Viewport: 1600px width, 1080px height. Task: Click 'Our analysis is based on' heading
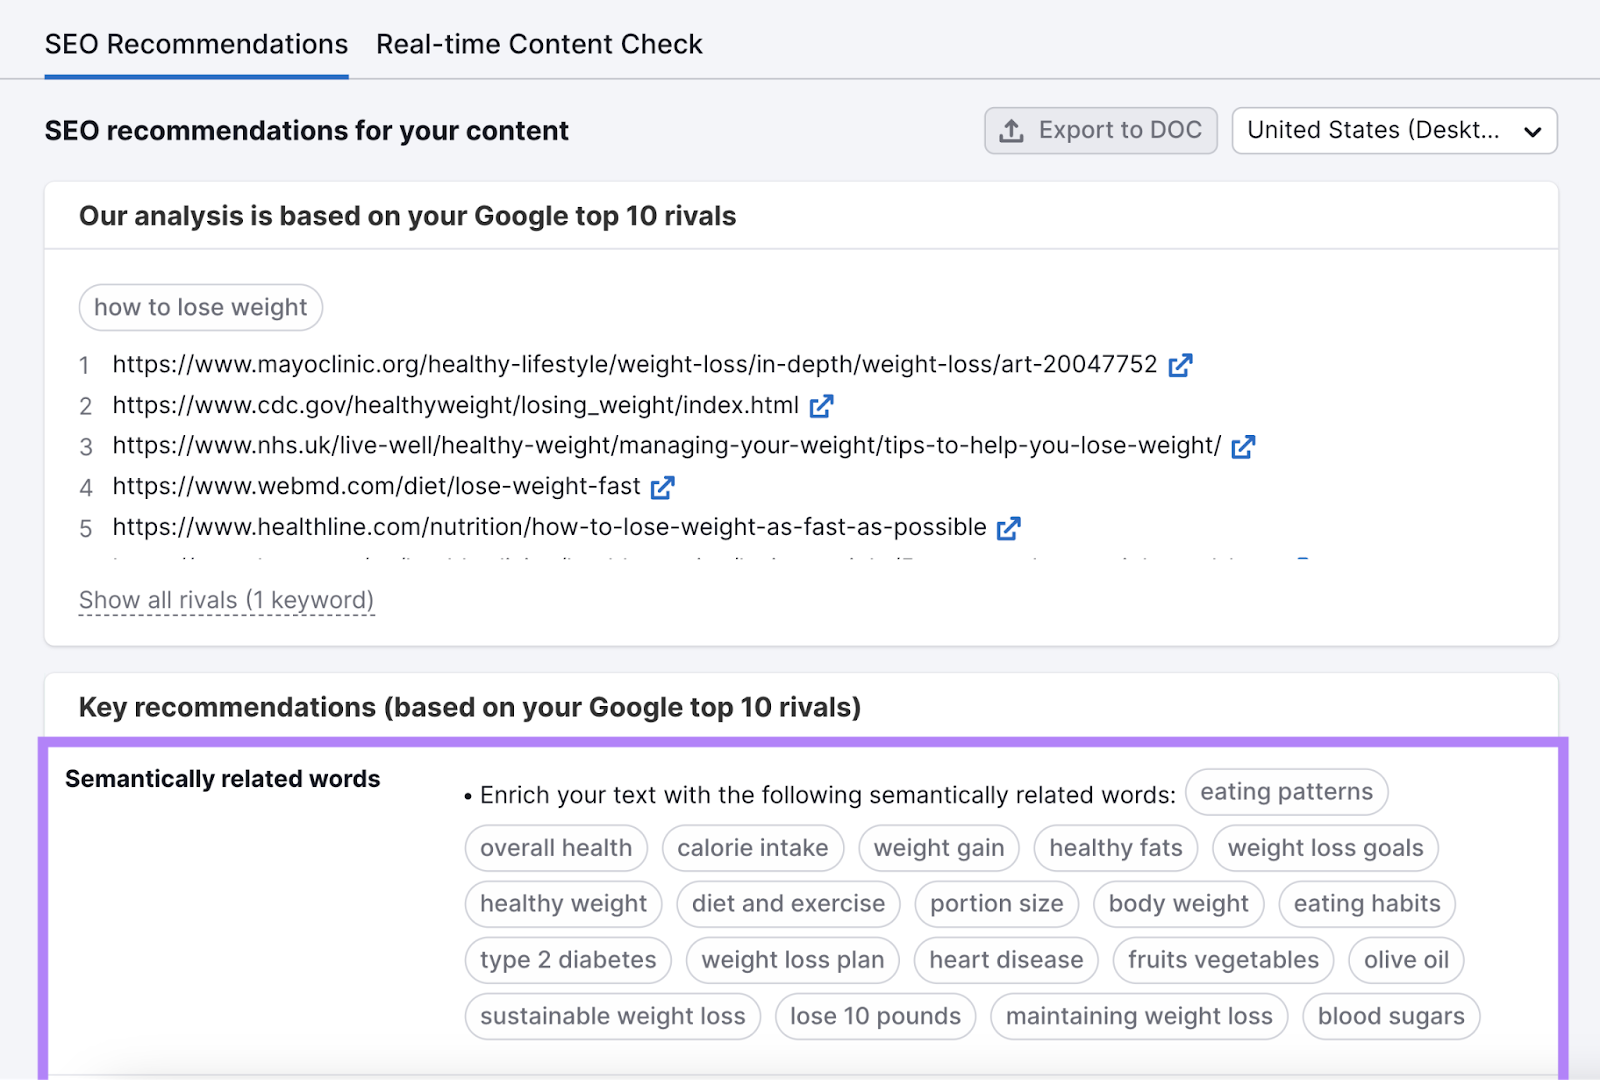coord(407,216)
